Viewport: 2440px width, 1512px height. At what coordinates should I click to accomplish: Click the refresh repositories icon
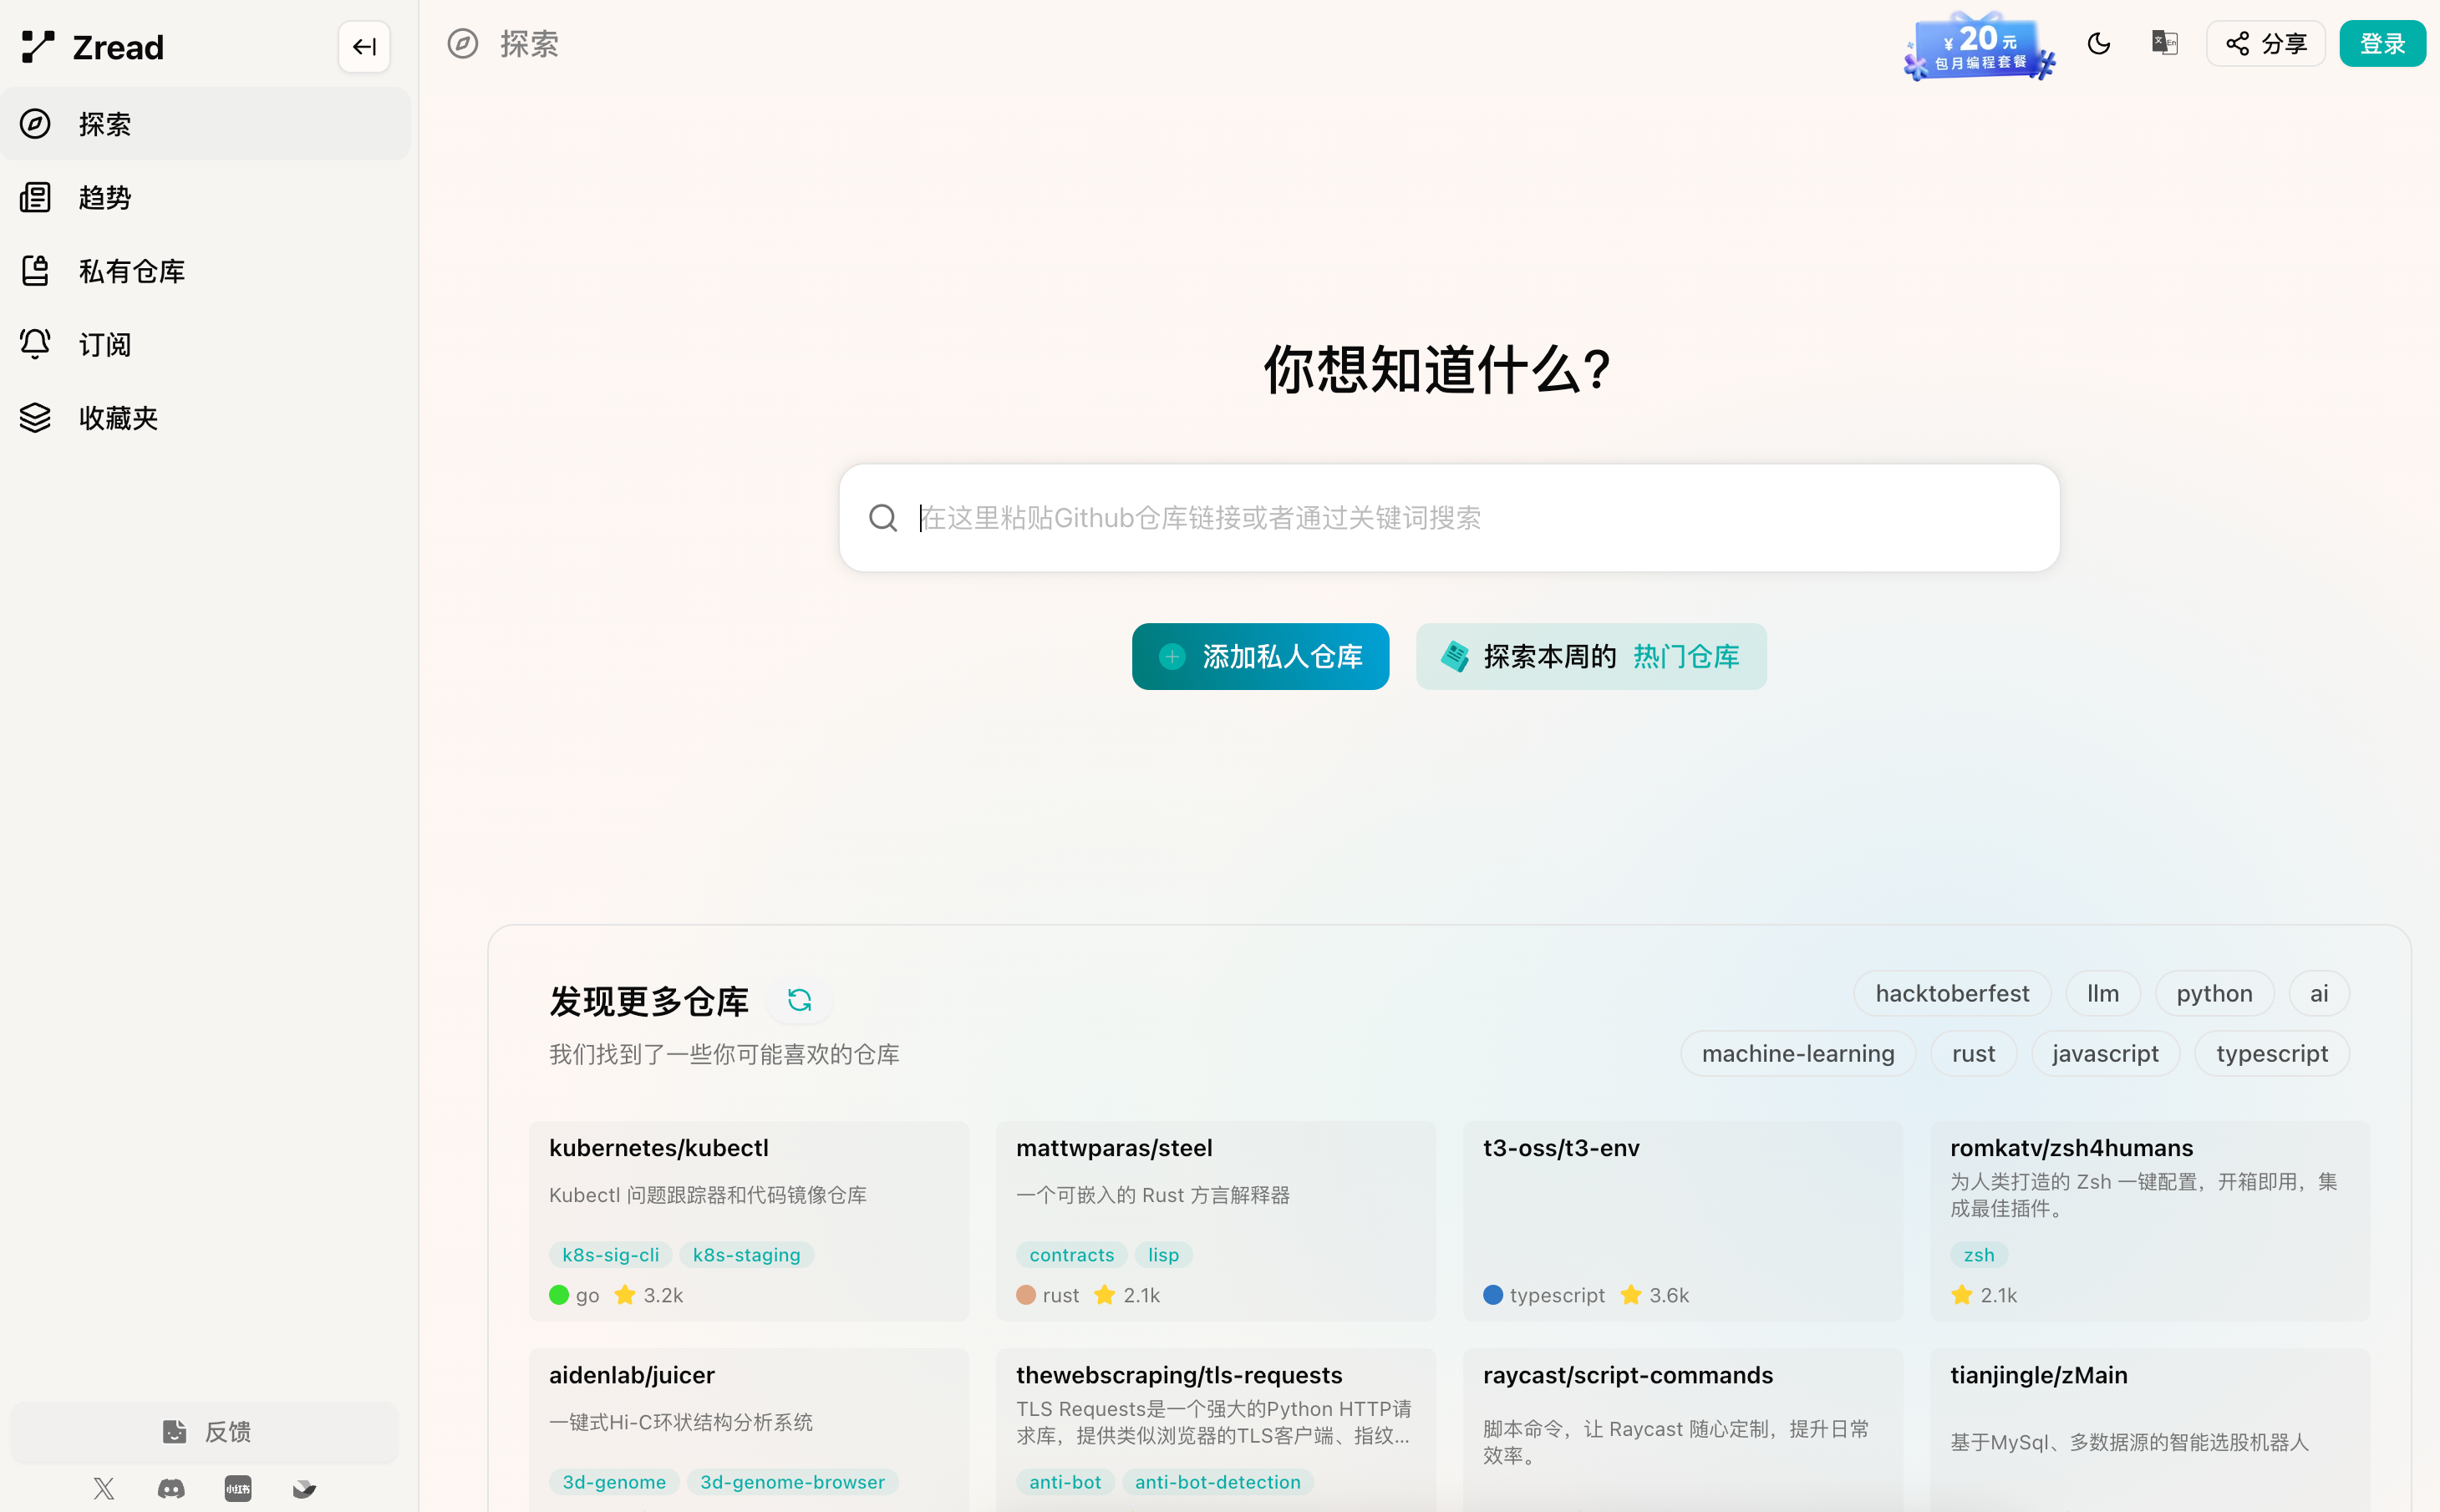coord(799,1000)
